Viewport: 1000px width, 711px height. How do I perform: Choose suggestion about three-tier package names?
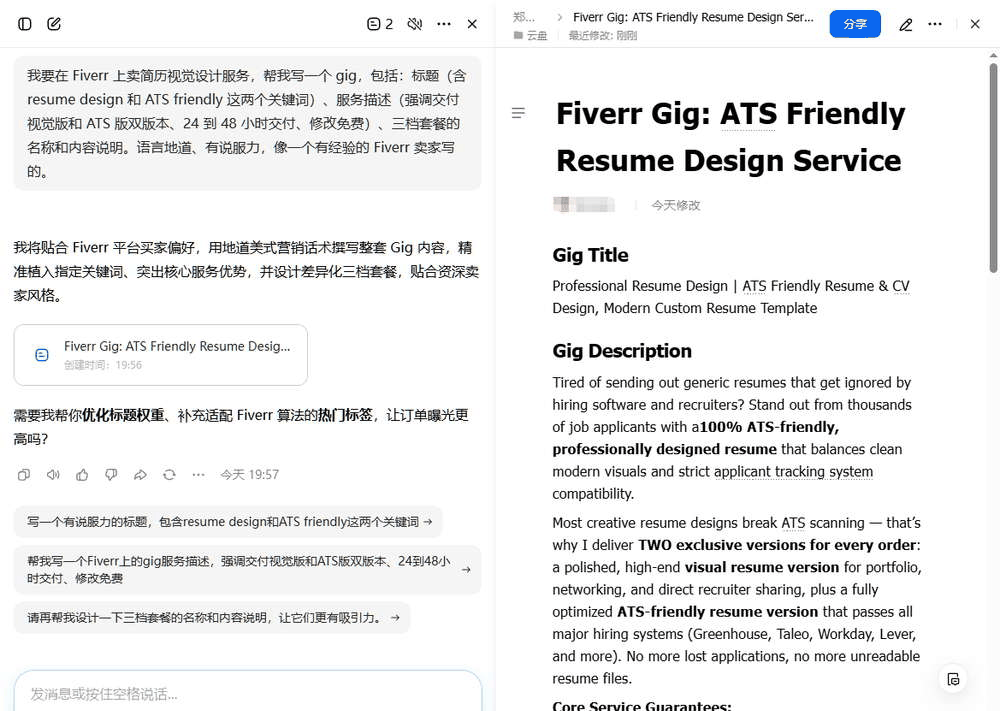212,617
